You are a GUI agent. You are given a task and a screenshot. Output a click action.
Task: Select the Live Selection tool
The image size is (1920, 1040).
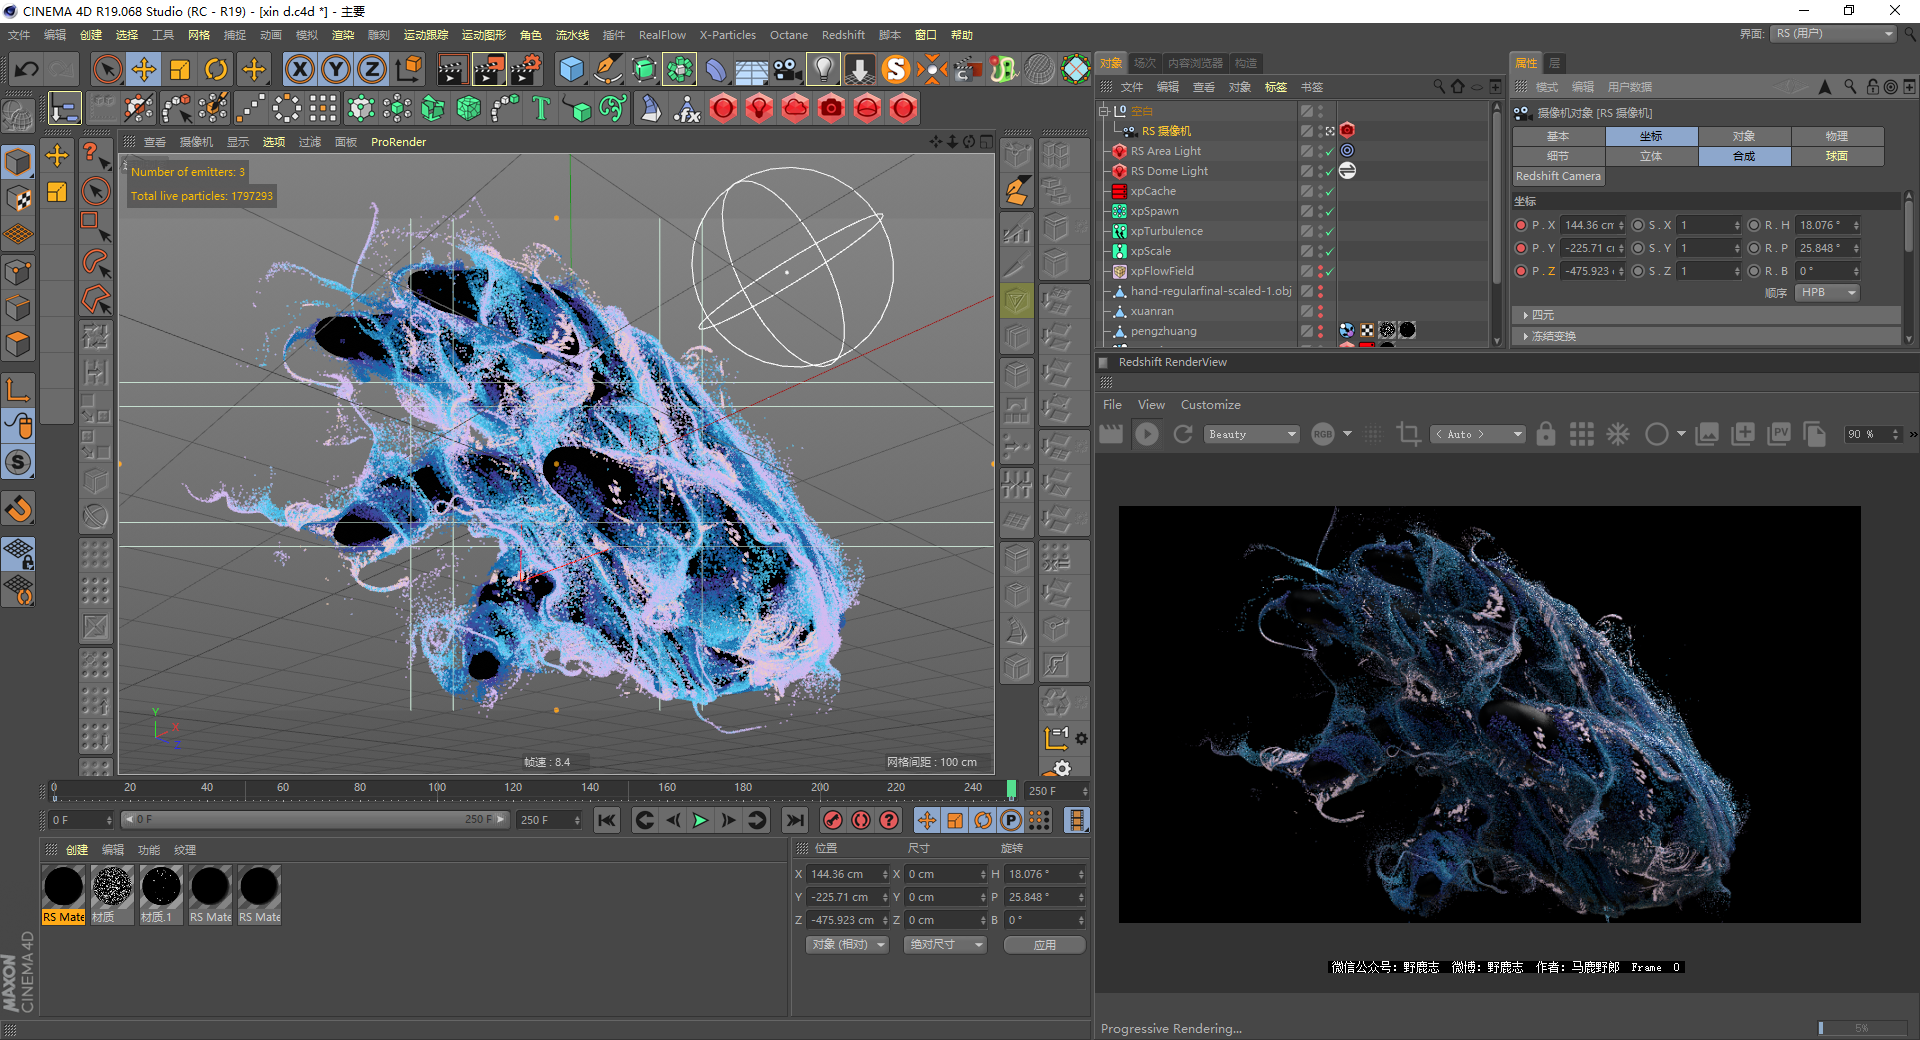pos(107,69)
